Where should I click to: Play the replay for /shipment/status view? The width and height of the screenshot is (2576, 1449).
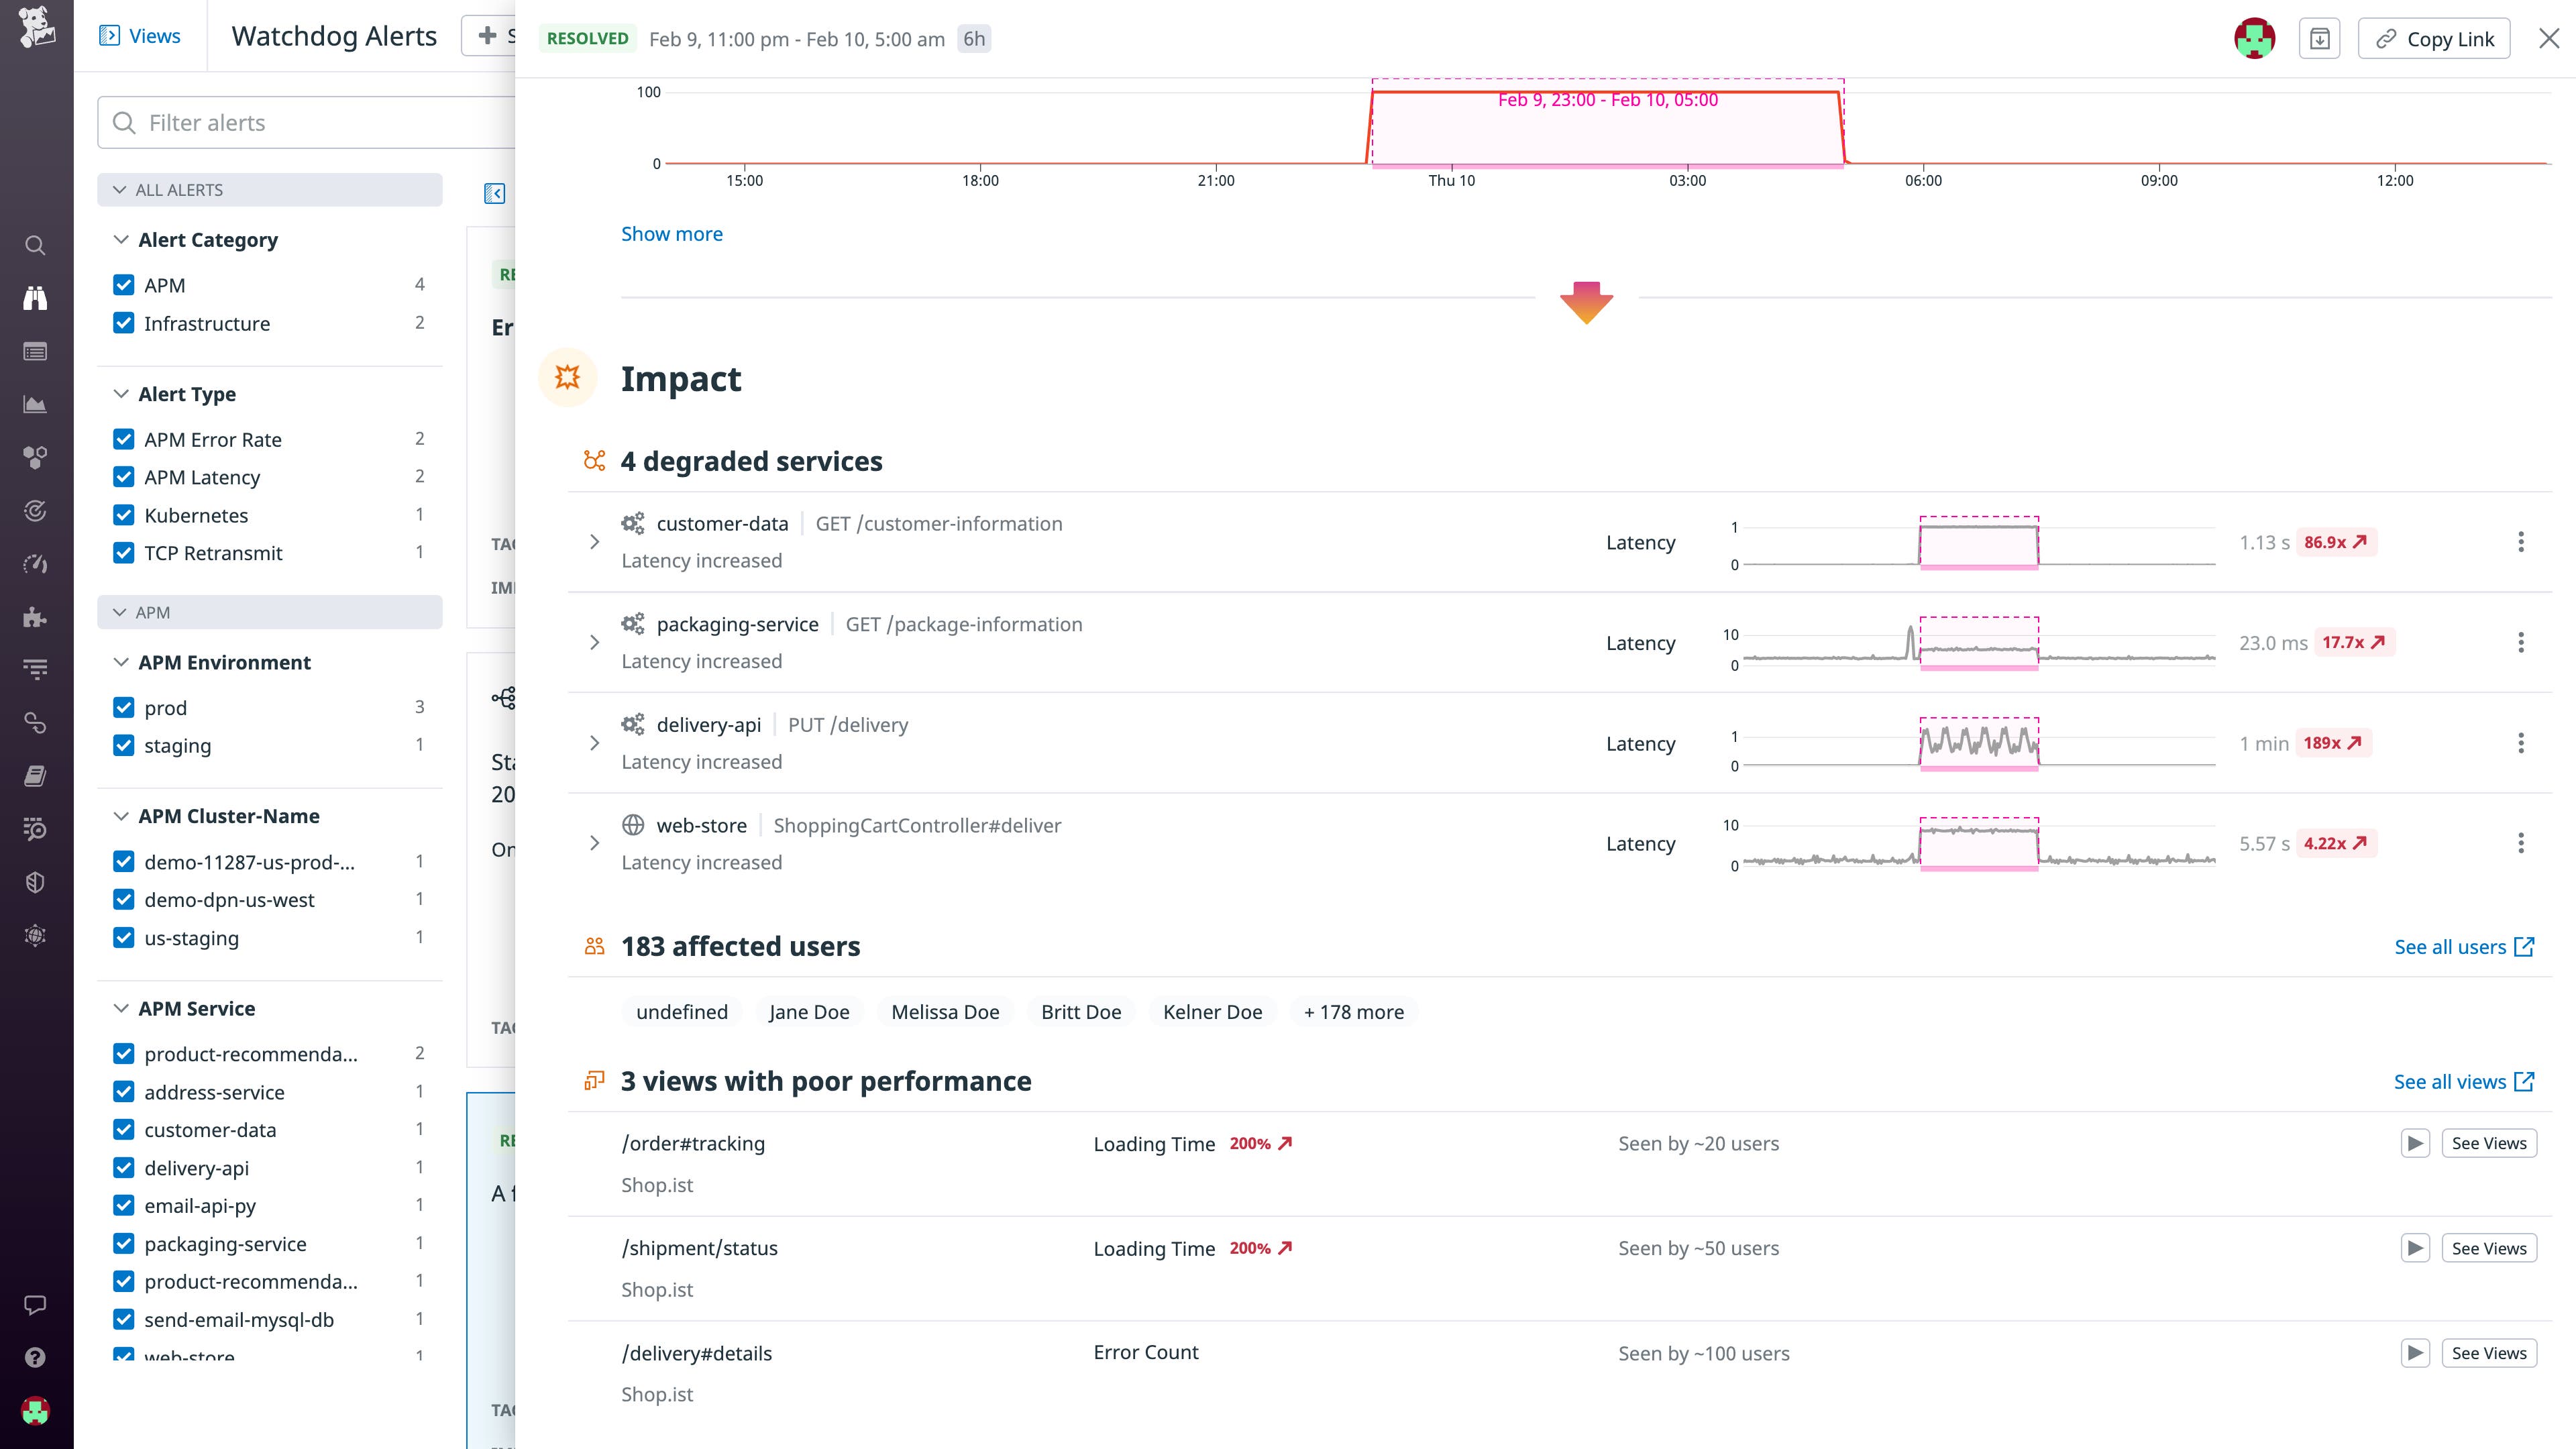click(x=2416, y=1248)
